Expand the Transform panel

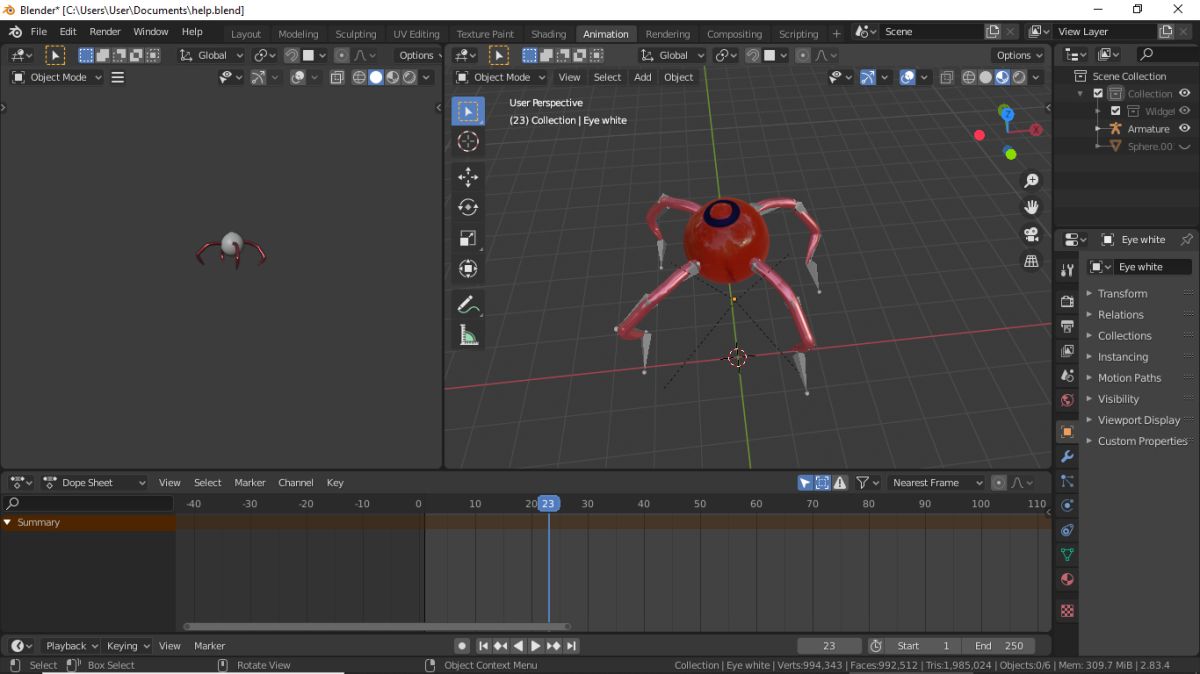(1122, 294)
